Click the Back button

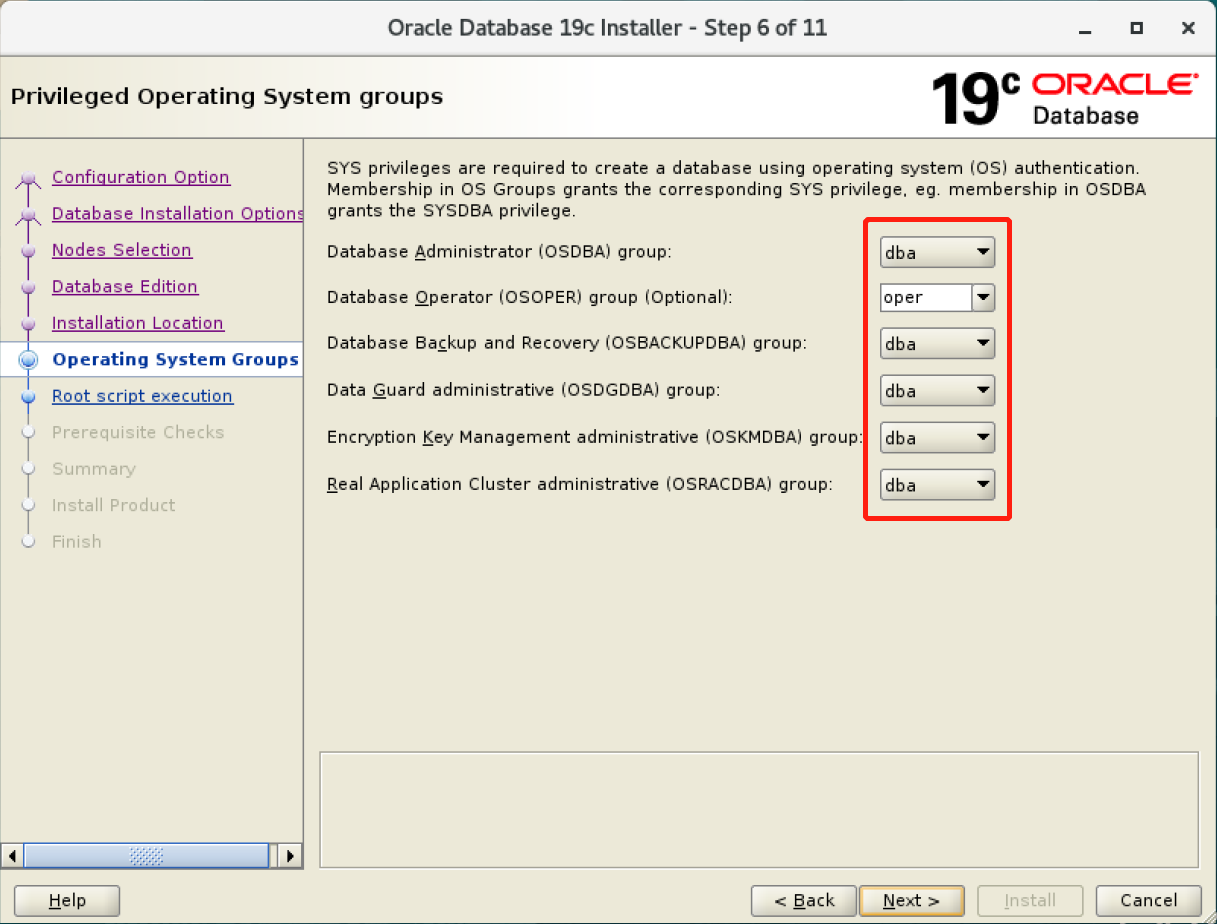coord(804,901)
